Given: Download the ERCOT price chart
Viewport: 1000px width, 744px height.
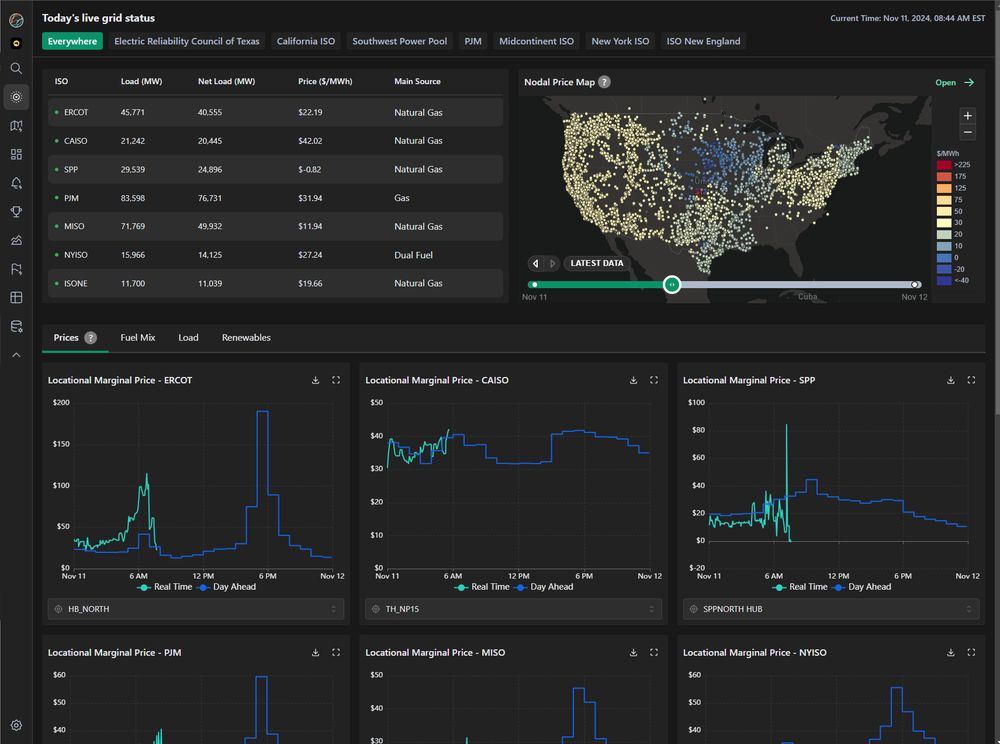Looking at the screenshot, I should pos(315,380).
